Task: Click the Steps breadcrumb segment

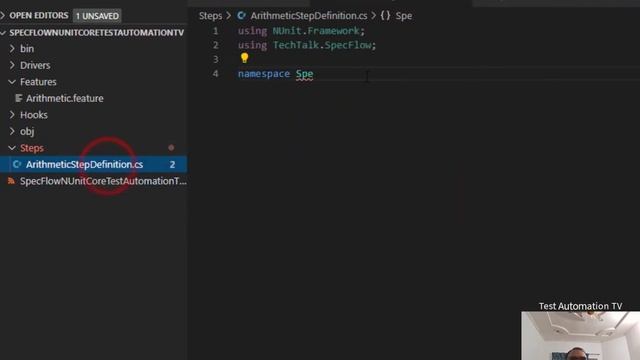Action: pyautogui.click(x=210, y=16)
